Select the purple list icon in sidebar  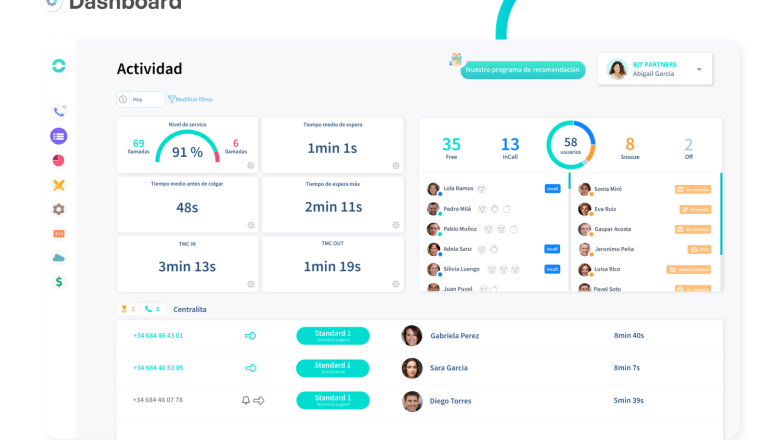tap(59, 136)
